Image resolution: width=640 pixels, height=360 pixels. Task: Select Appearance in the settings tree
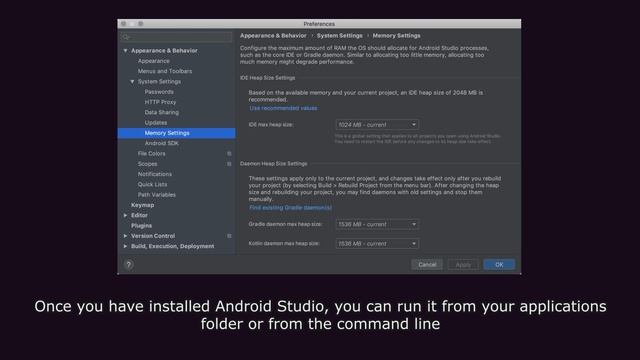coord(153,61)
